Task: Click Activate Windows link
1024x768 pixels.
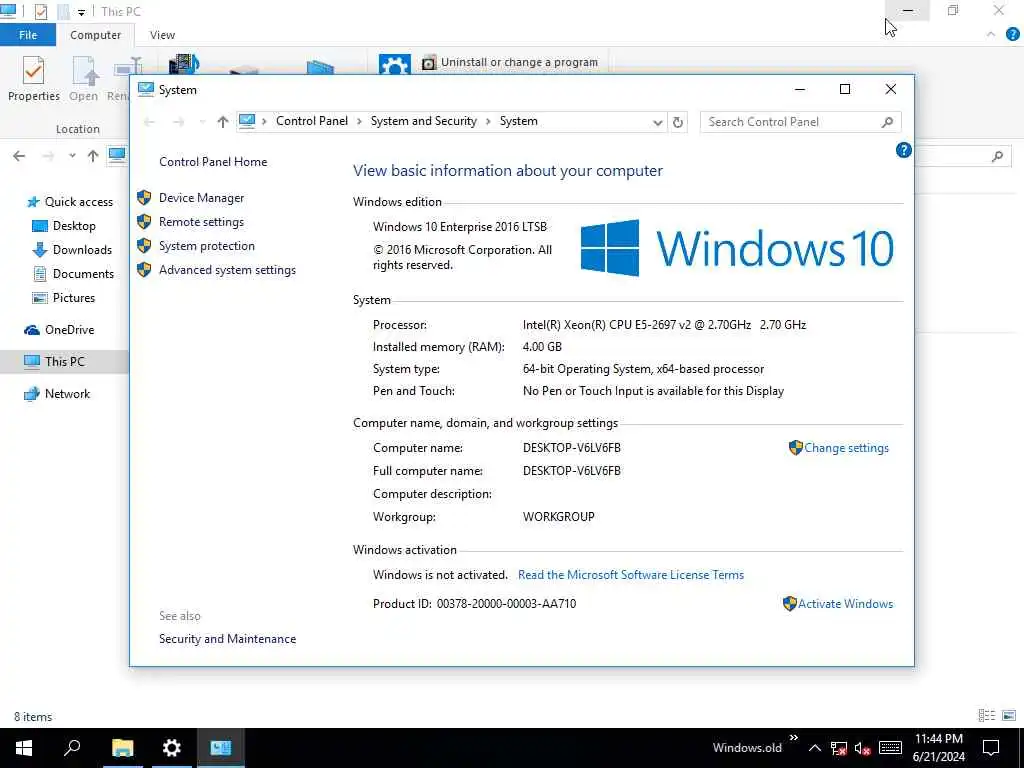Action: tap(845, 604)
